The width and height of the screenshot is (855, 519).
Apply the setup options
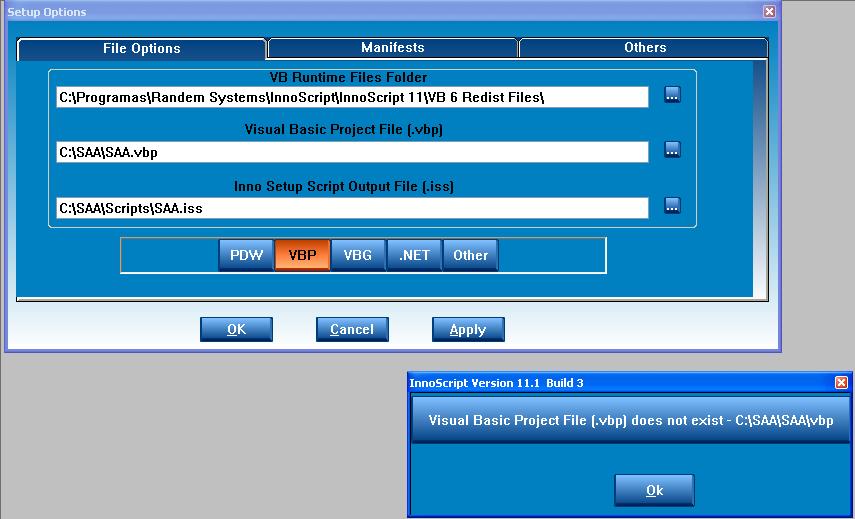pyautogui.click(x=468, y=330)
